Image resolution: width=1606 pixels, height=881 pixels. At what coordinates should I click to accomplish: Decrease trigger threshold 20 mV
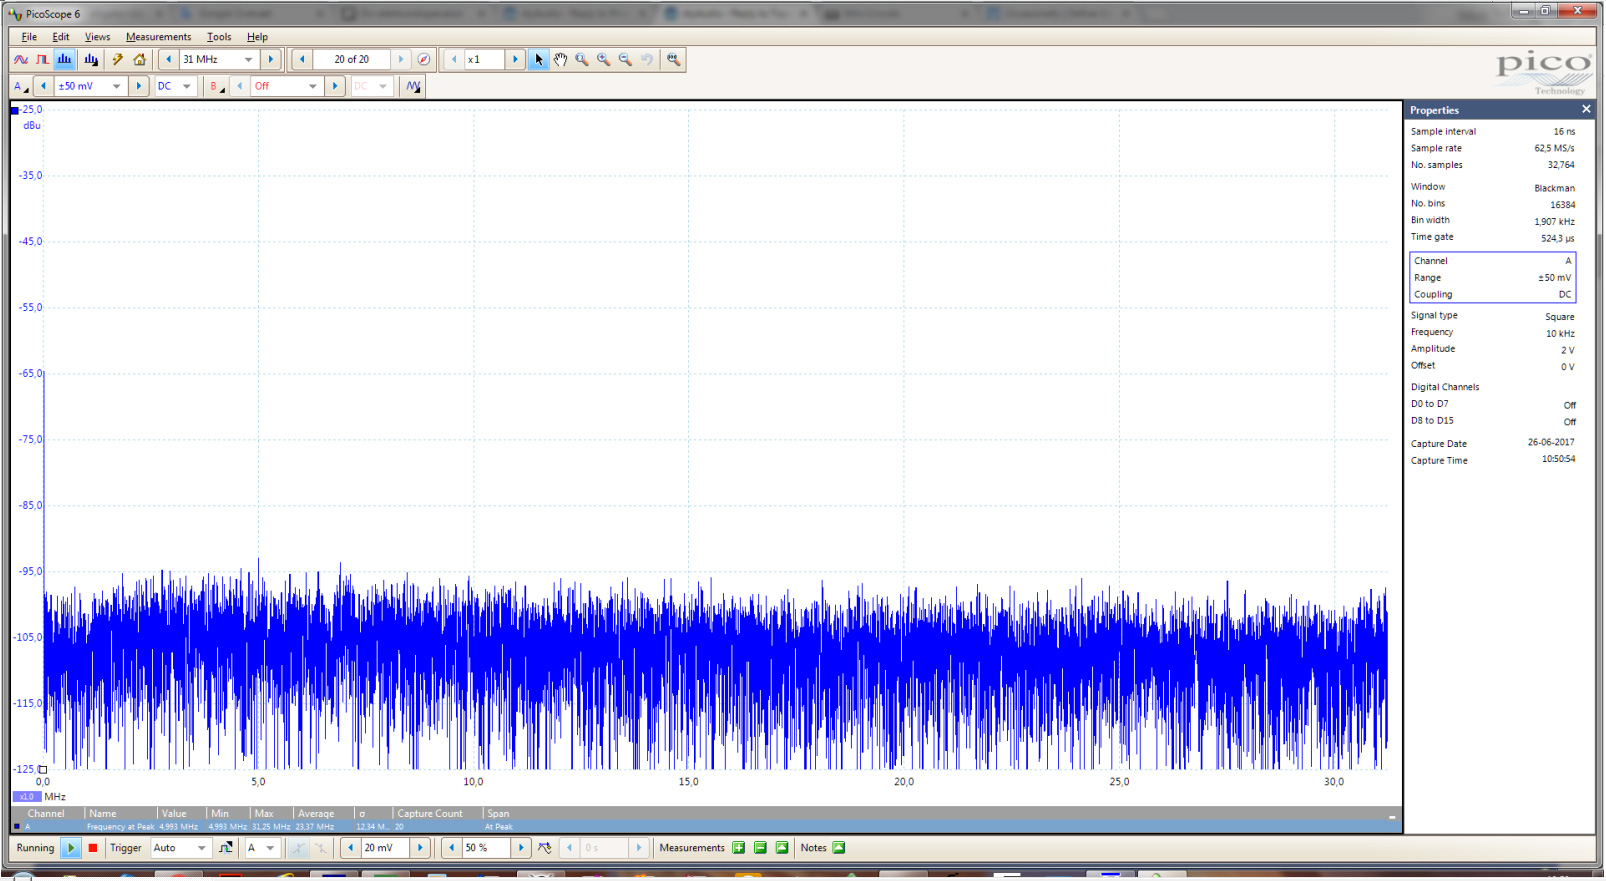[x=350, y=848]
